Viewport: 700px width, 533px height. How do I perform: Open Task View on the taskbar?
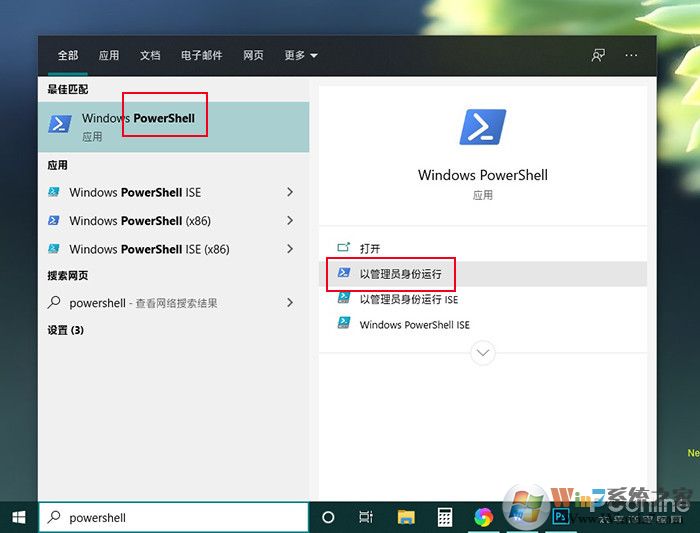[x=366, y=517]
